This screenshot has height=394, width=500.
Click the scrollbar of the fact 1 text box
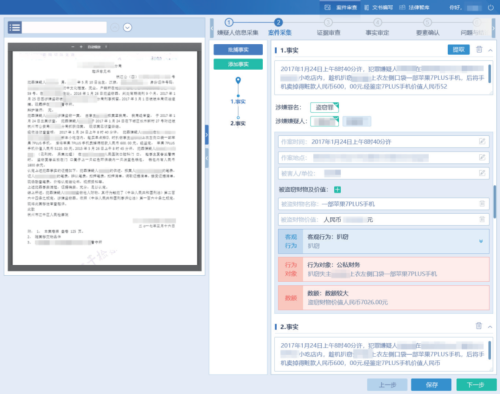pyautogui.click(x=489, y=74)
